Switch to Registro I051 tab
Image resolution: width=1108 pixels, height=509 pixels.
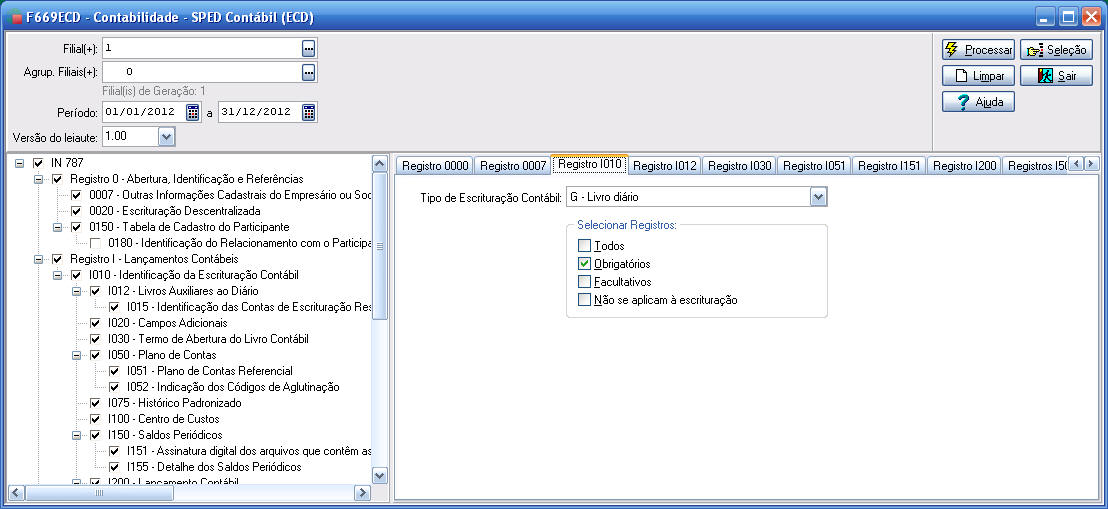click(x=815, y=166)
